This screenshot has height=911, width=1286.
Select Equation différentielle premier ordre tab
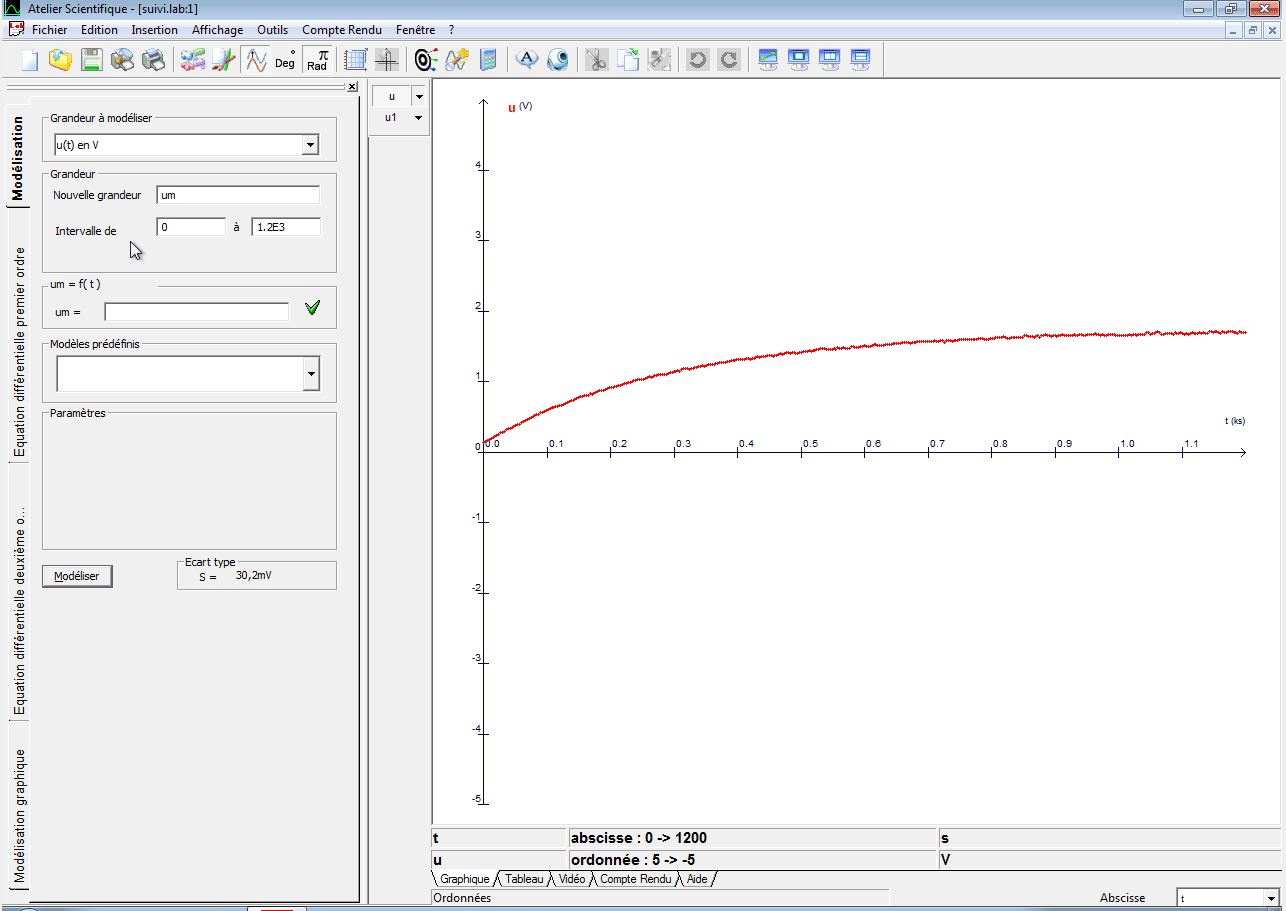tap(18, 352)
